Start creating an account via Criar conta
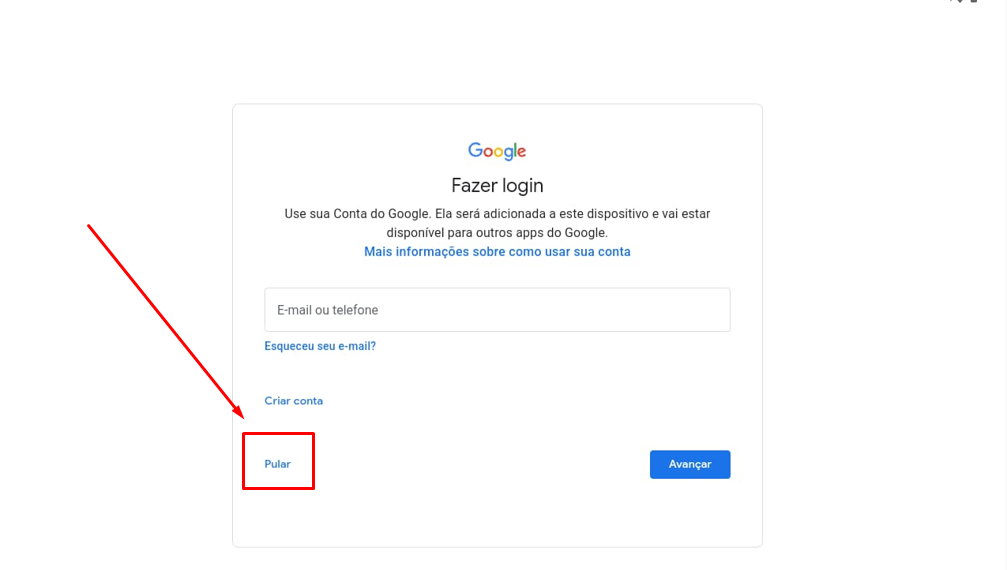1007x570 pixels. [x=293, y=401]
